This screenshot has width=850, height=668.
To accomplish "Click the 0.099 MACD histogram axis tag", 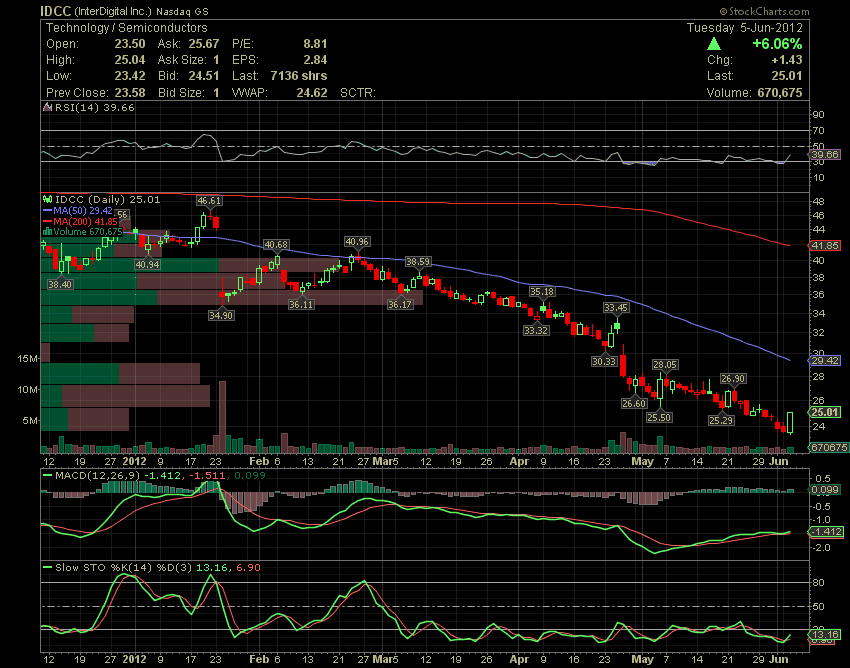I will tap(825, 490).
